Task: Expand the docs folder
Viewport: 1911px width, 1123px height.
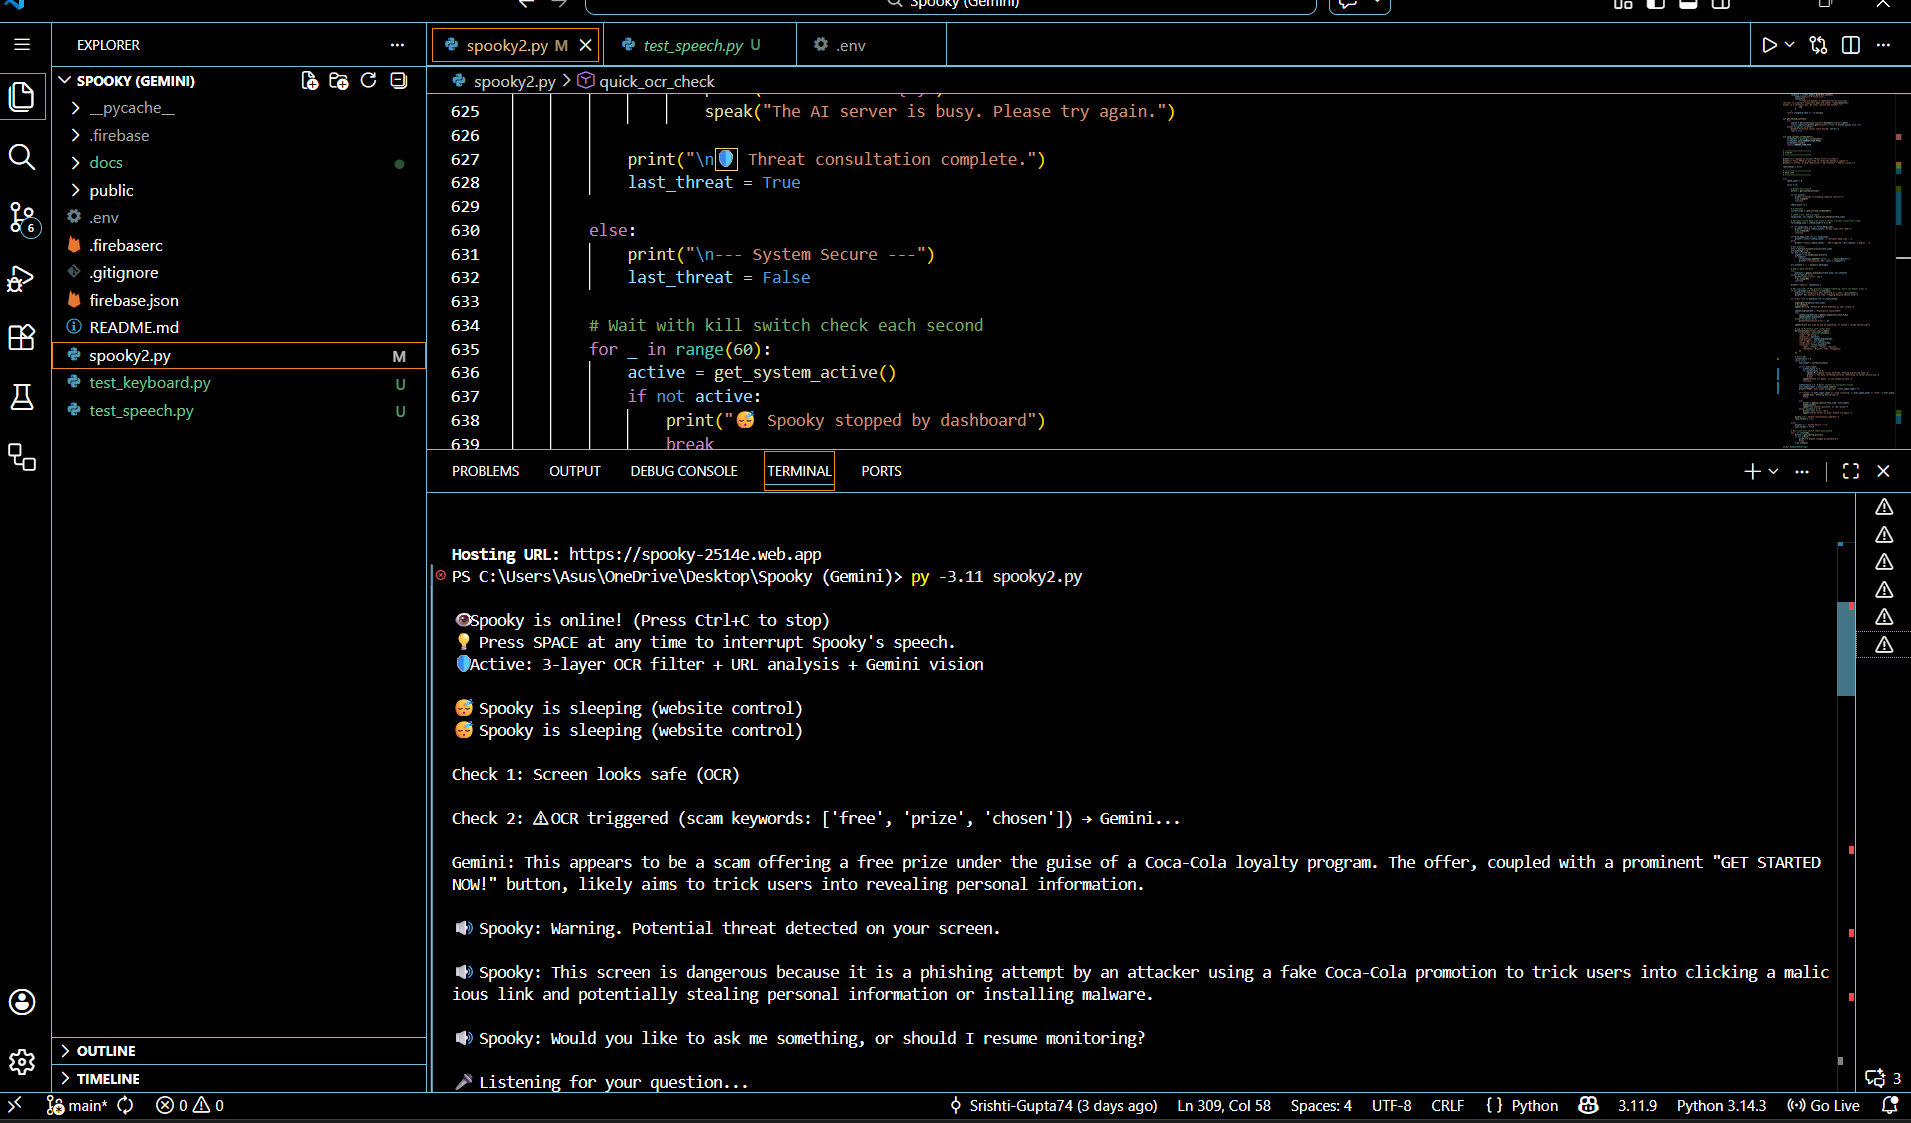Action: [x=106, y=163]
